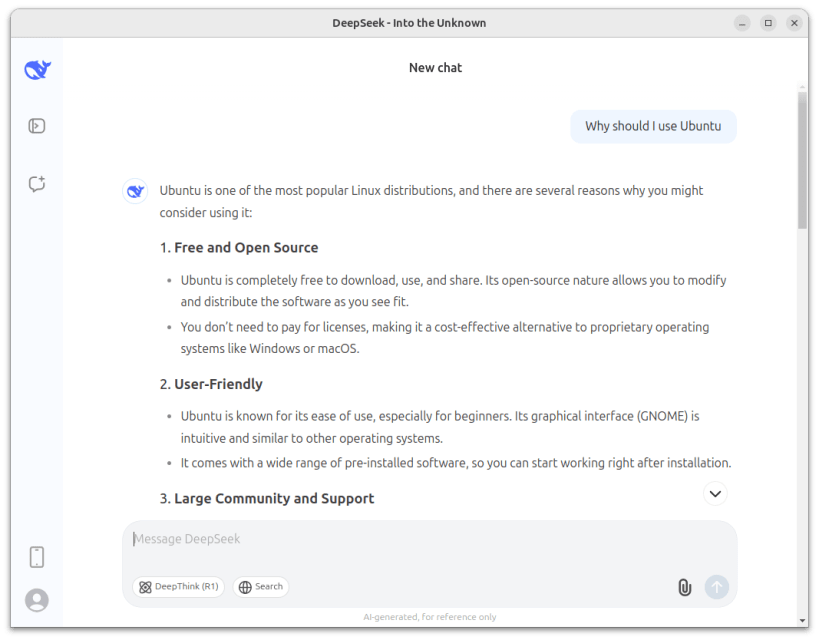
Task: Open the user profile avatar
Action: [x=36, y=600]
